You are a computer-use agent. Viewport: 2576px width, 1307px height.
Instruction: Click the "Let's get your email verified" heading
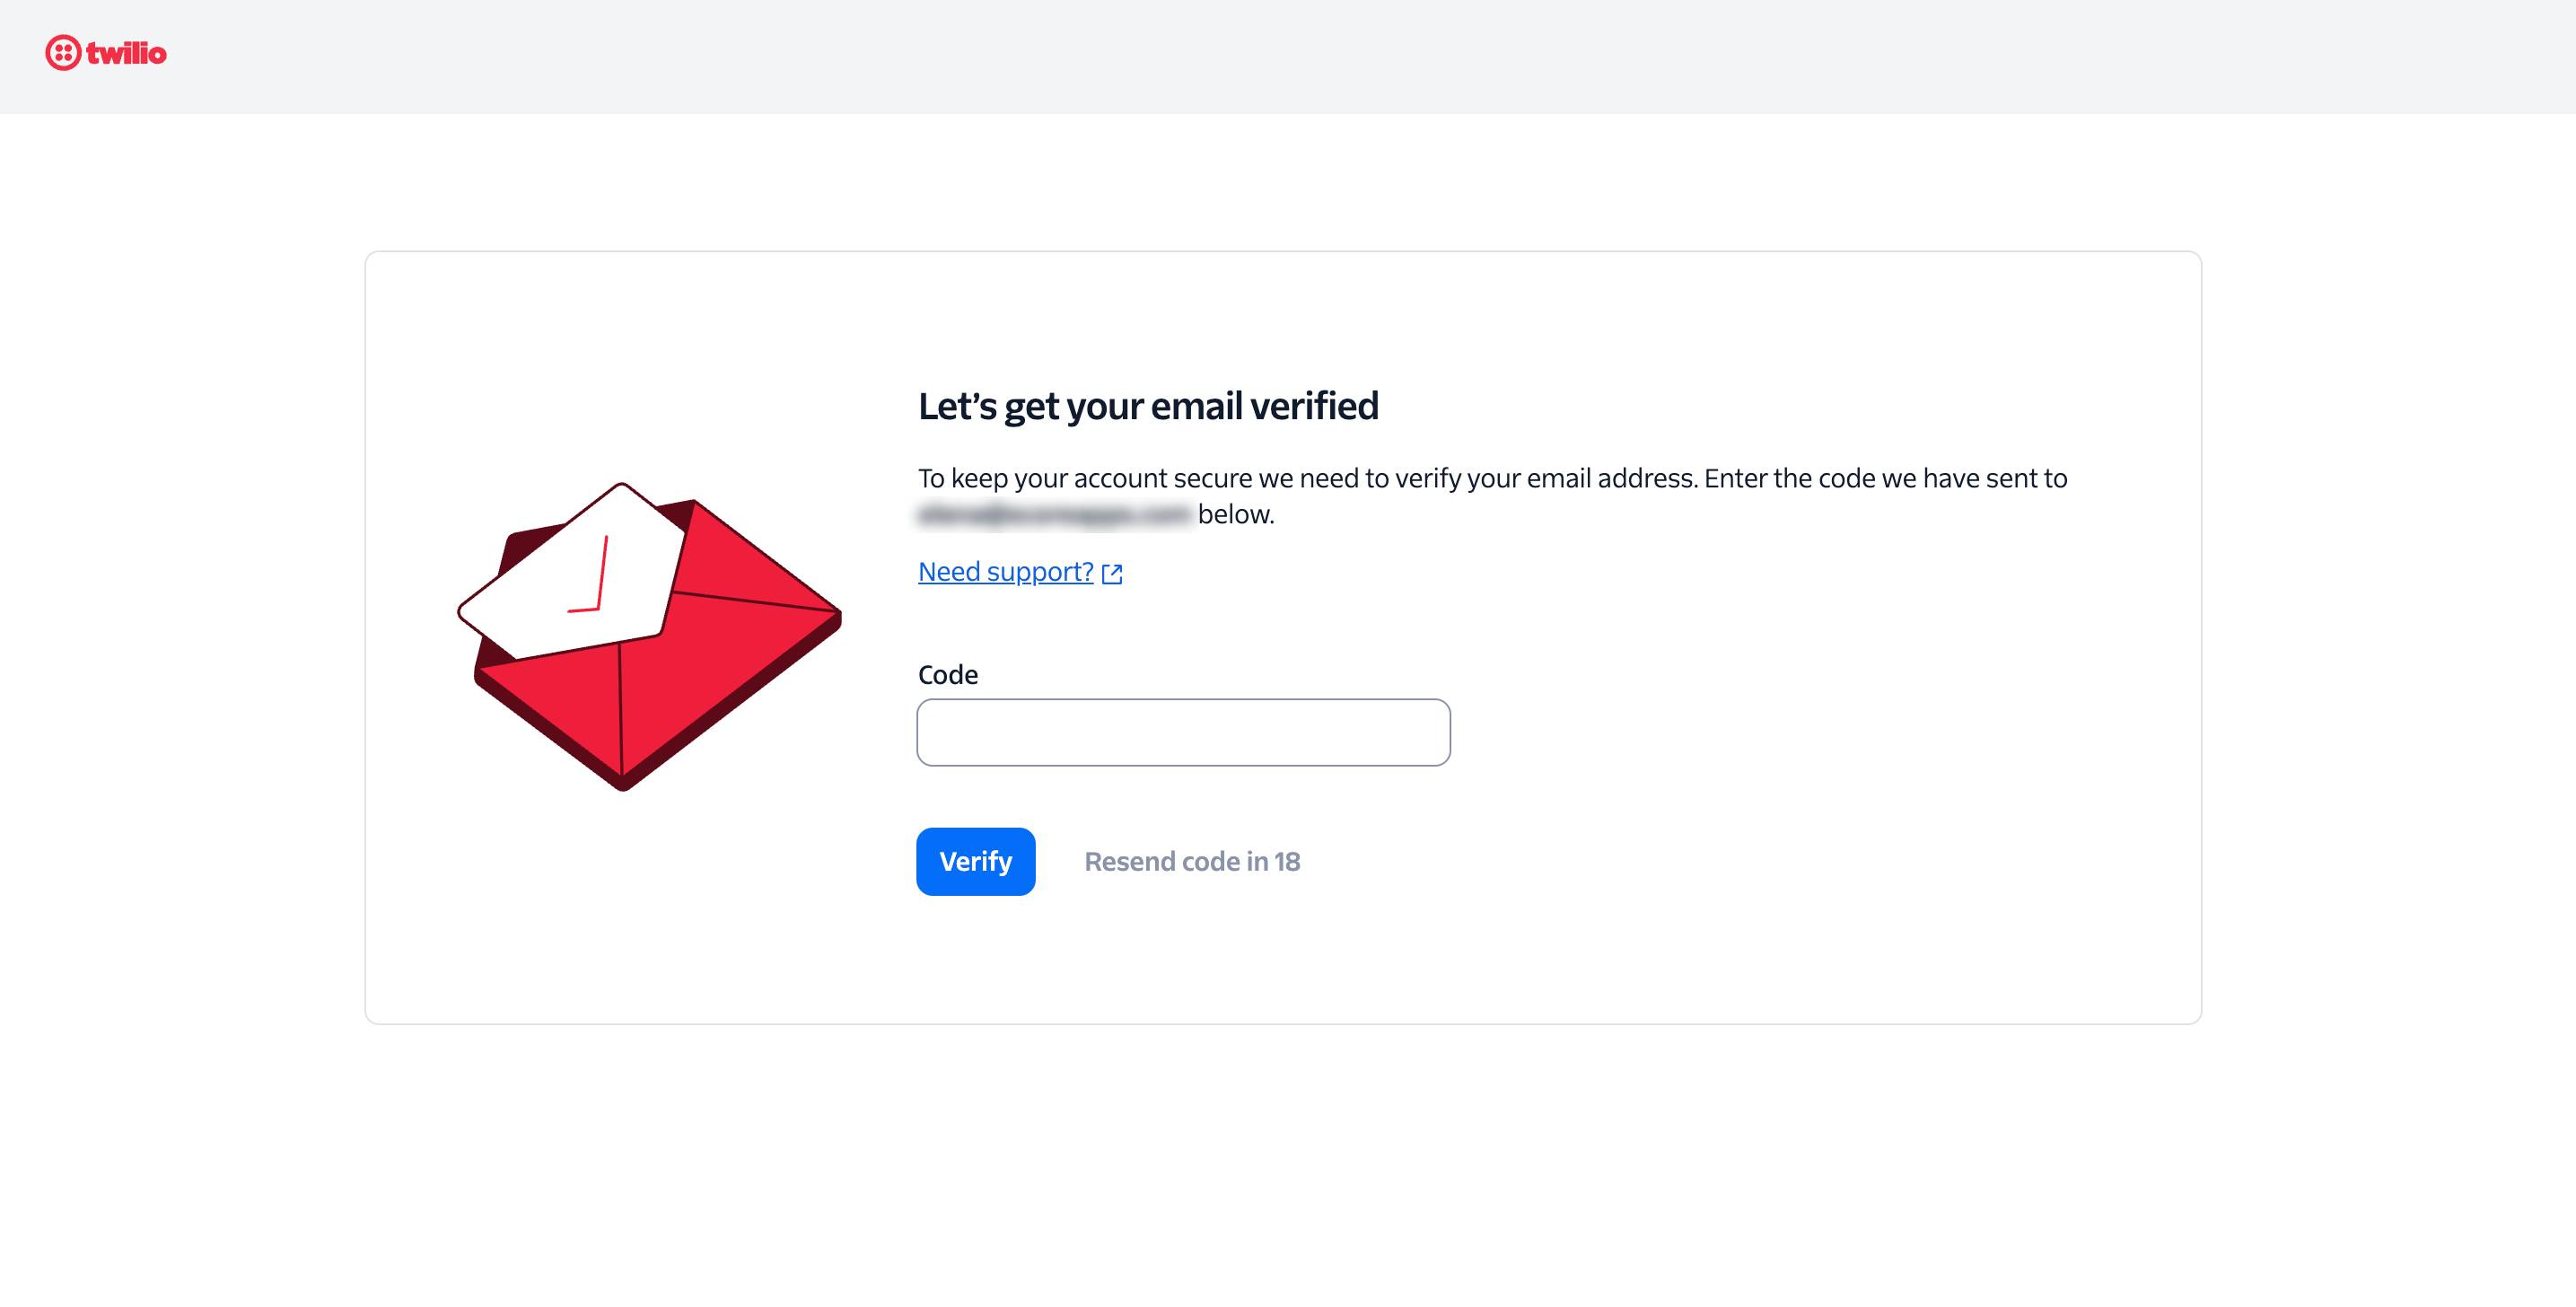tap(1148, 406)
